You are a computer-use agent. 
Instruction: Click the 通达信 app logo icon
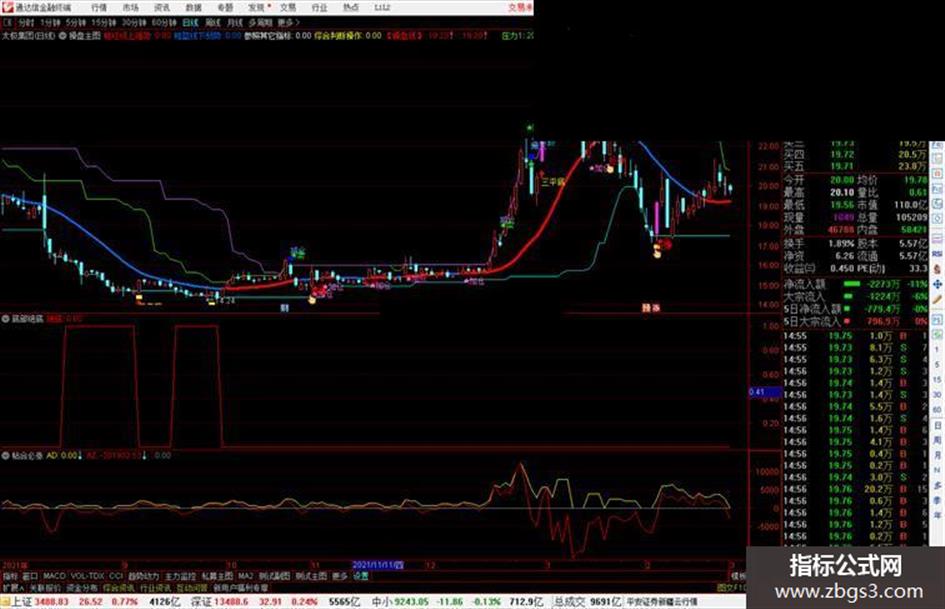point(7,7)
